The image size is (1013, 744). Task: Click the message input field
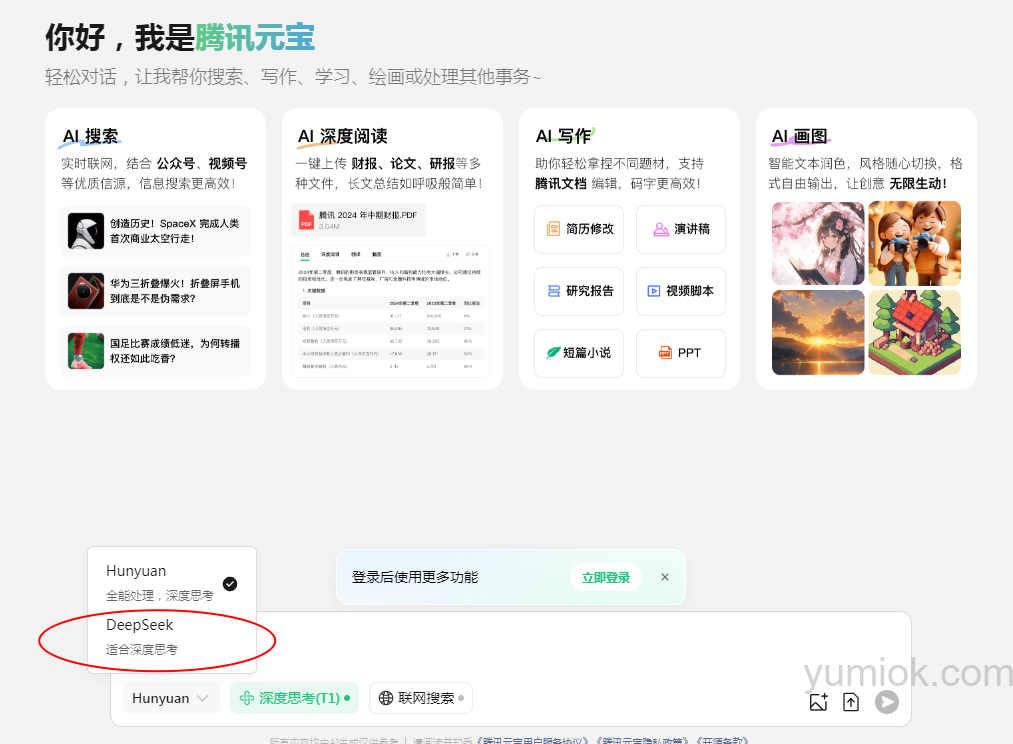pyautogui.click(x=510, y=646)
